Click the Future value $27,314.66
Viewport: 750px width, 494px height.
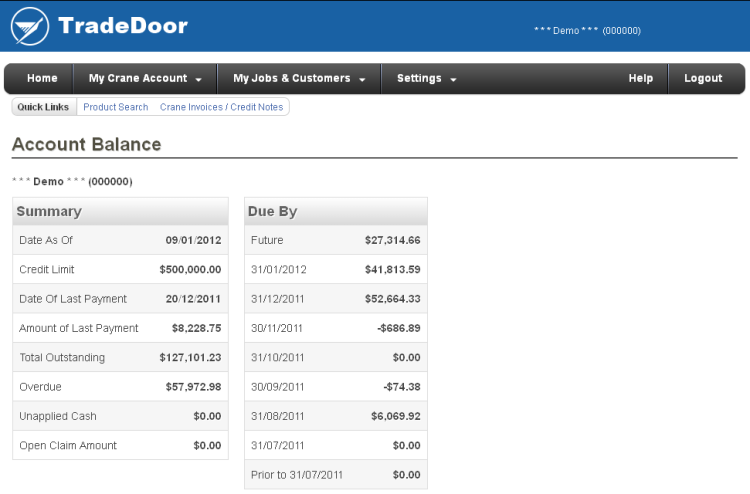point(393,240)
